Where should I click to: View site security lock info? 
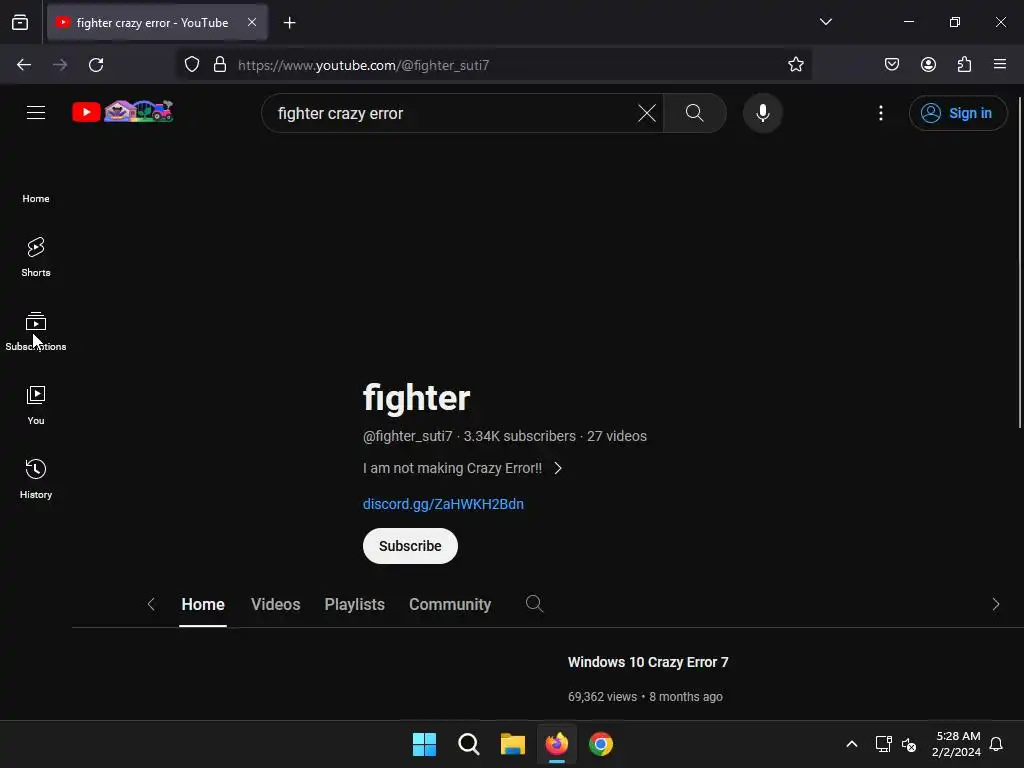[x=220, y=65]
